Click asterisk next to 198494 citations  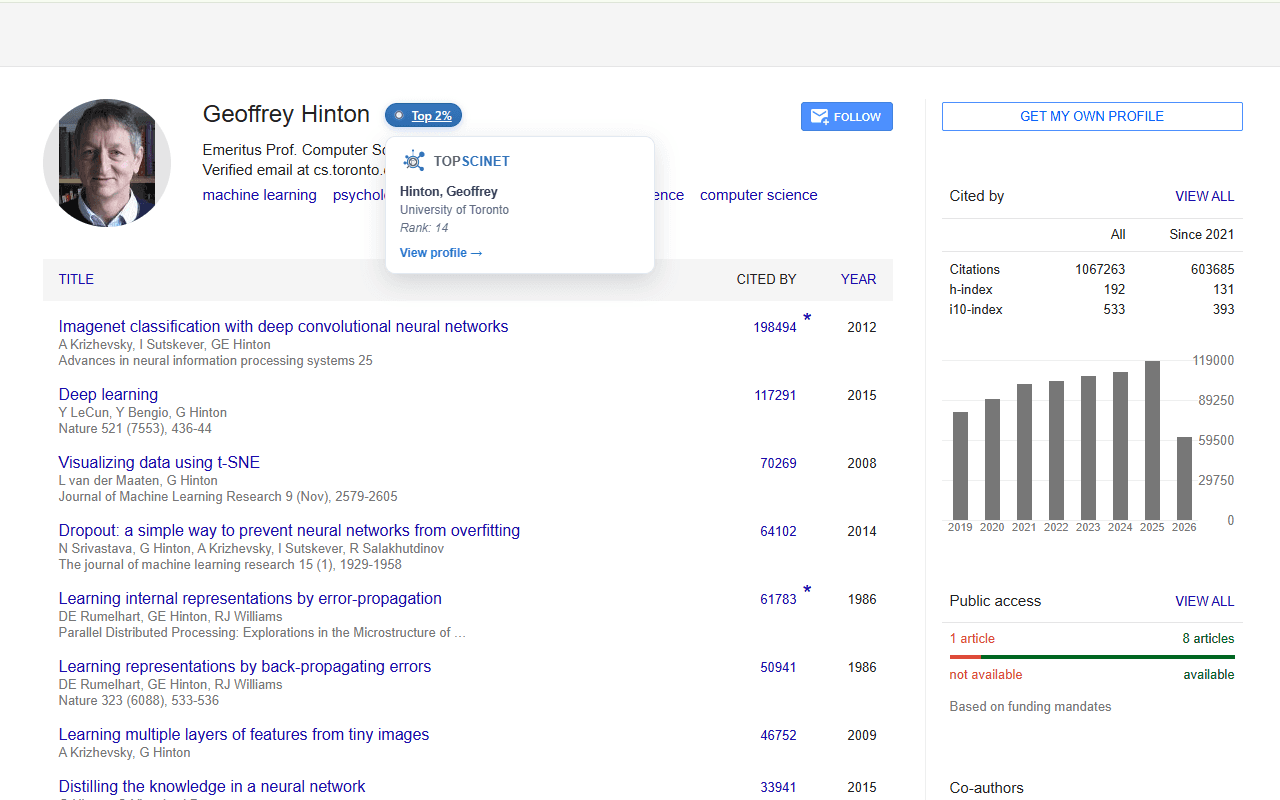tap(807, 319)
